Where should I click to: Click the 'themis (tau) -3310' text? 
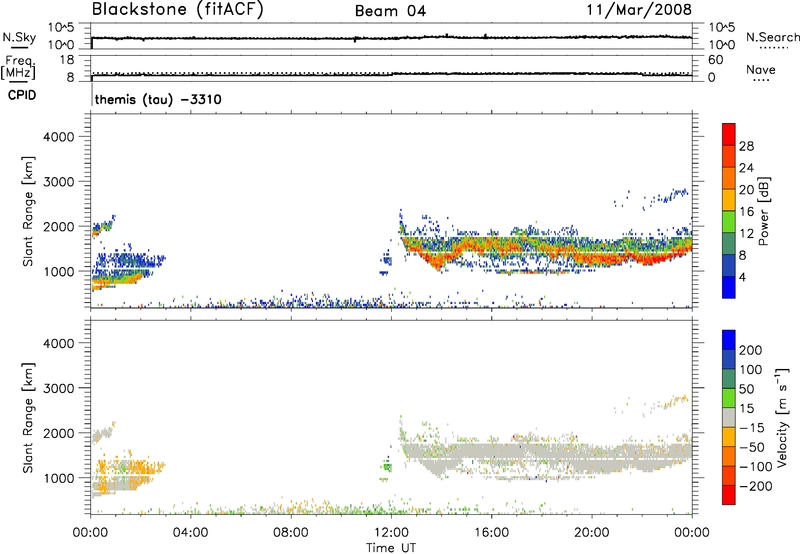pos(158,99)
